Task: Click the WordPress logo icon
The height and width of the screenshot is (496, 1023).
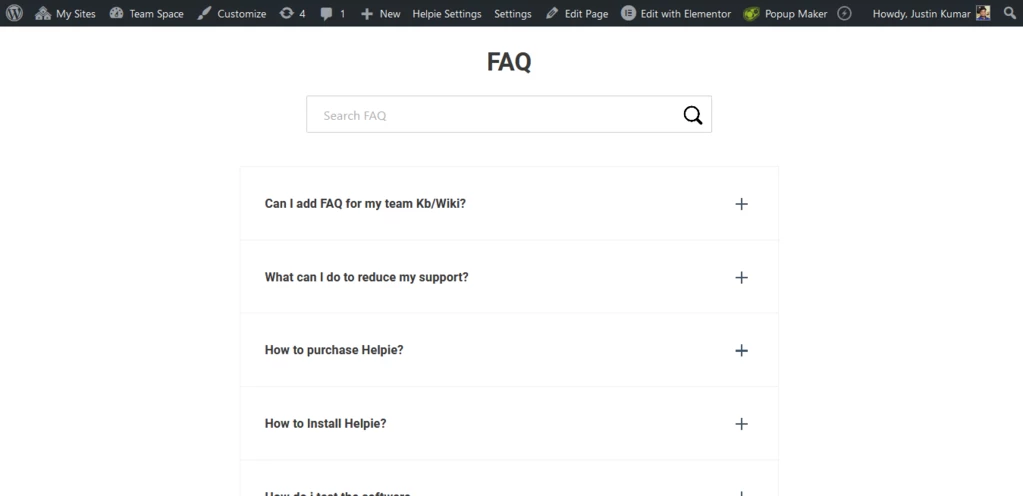Action: point(14,13)
